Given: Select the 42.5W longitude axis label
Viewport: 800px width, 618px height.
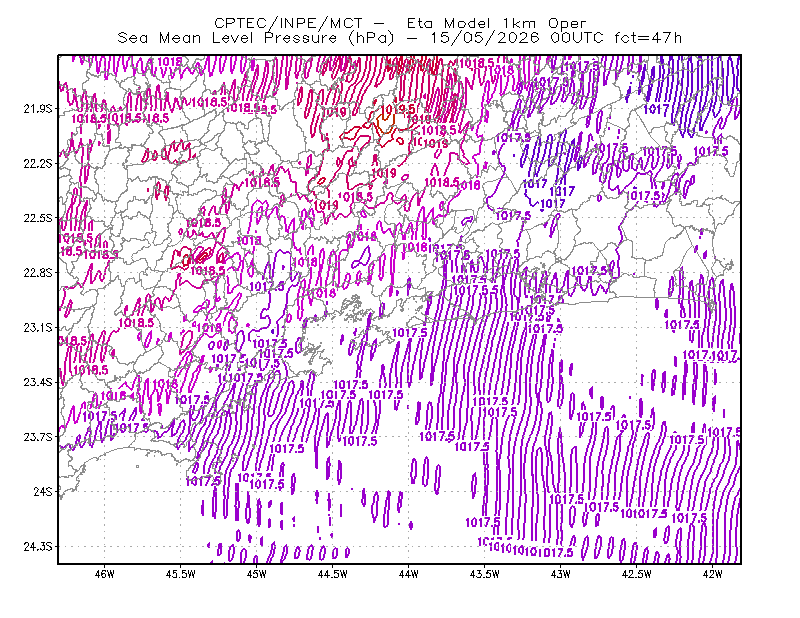Looking at the screenshot, I should (x=637, y=574).
